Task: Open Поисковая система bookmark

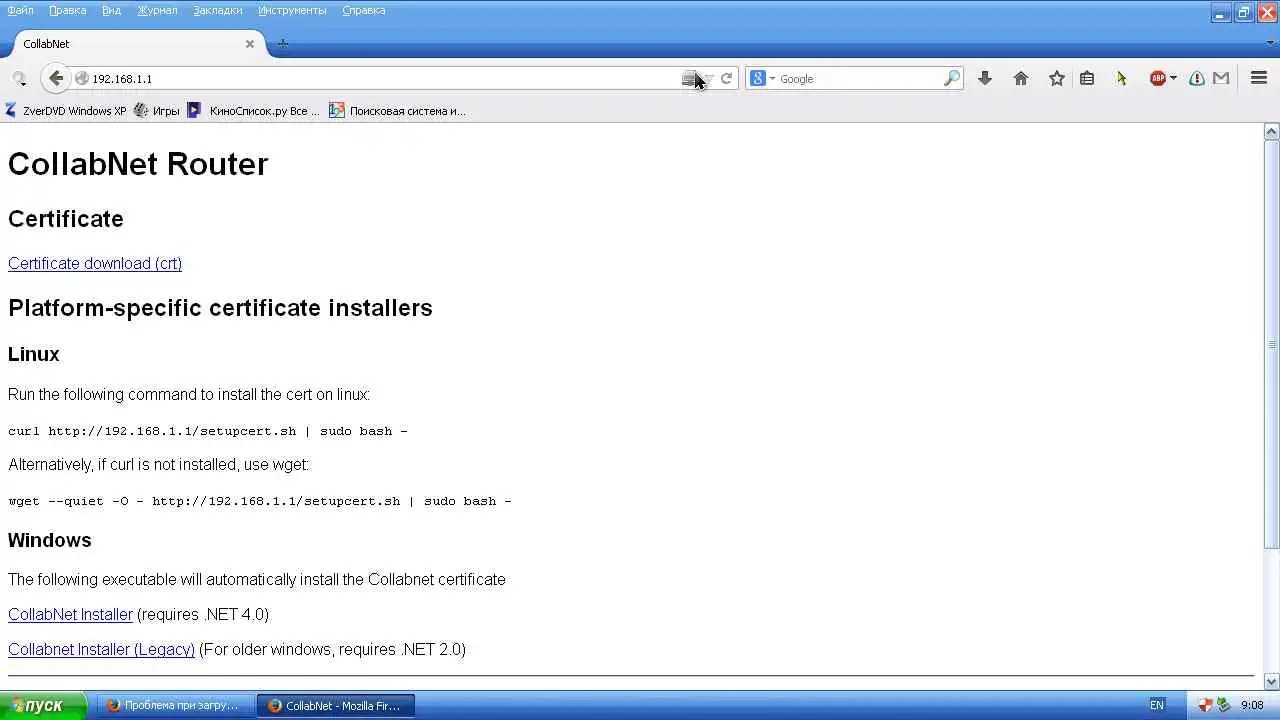Action: 398,111
